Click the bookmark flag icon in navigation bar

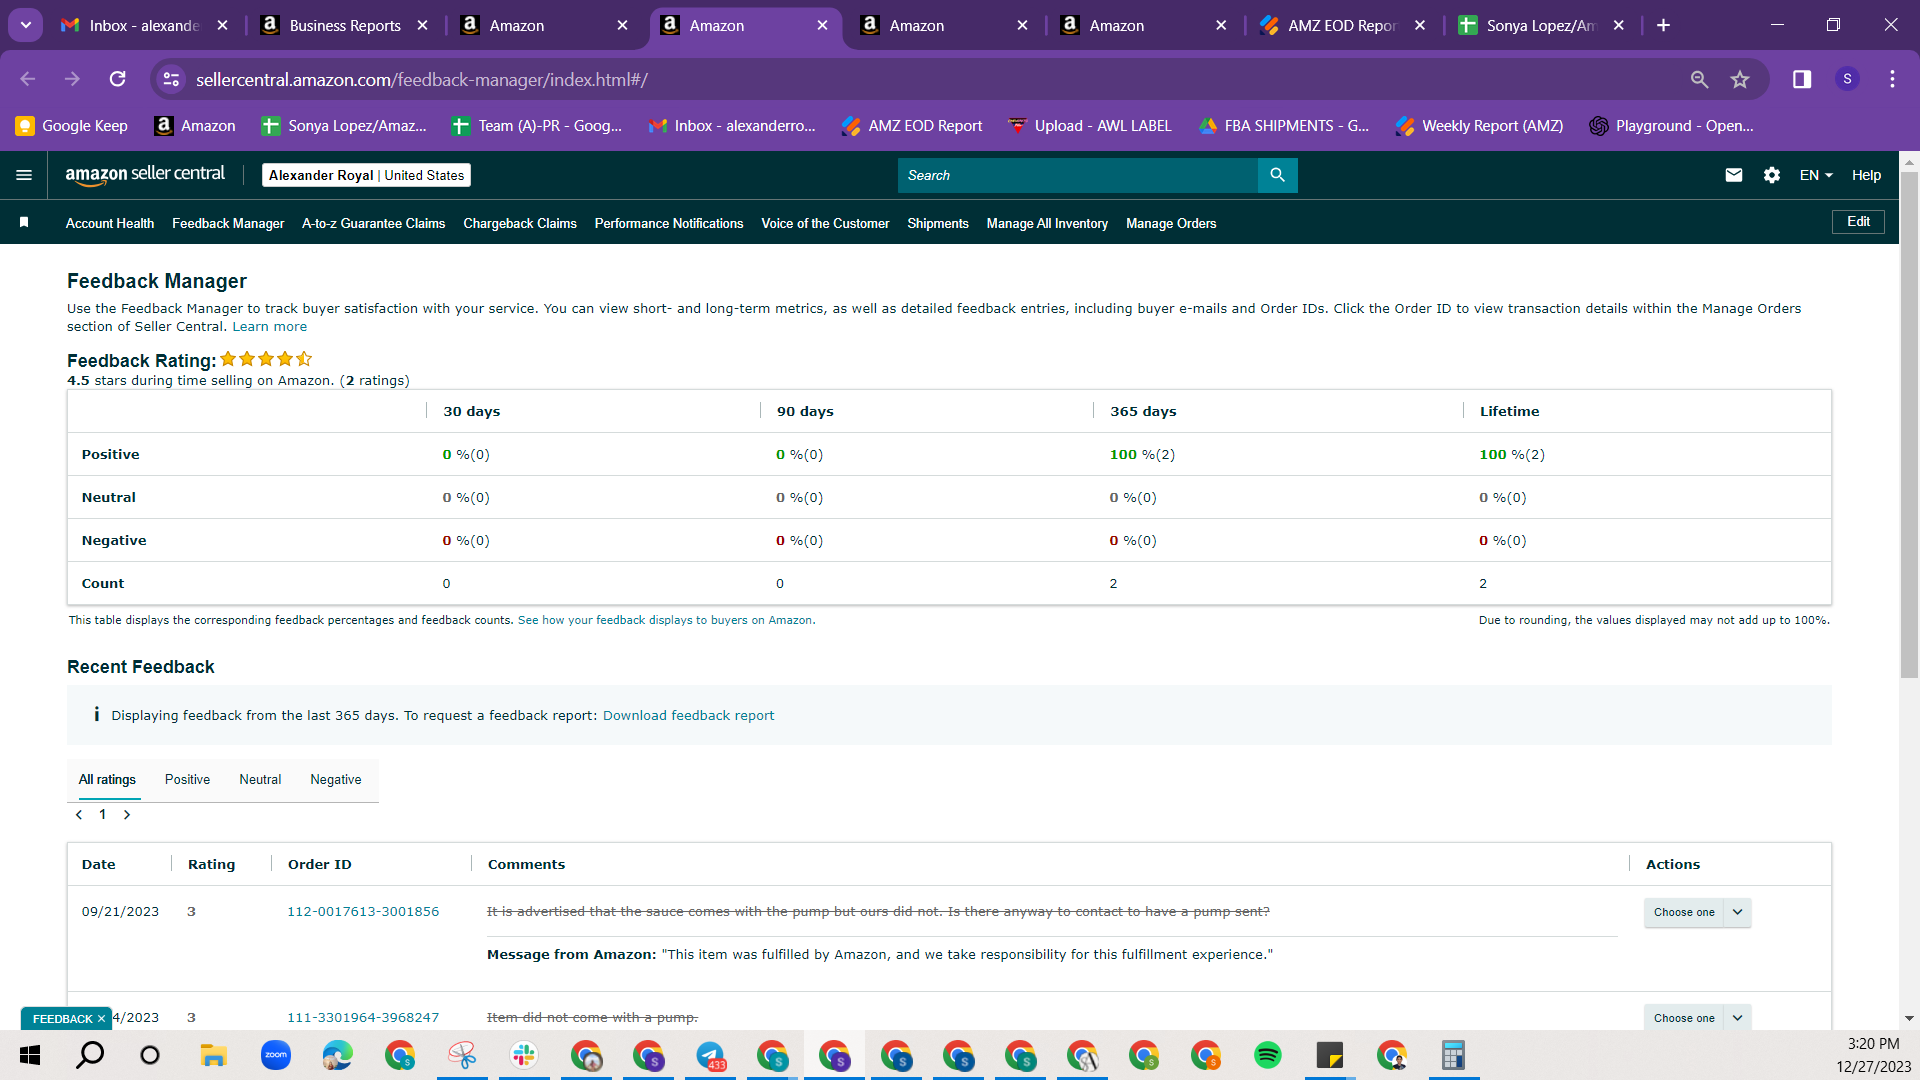(x=24, y=222)
